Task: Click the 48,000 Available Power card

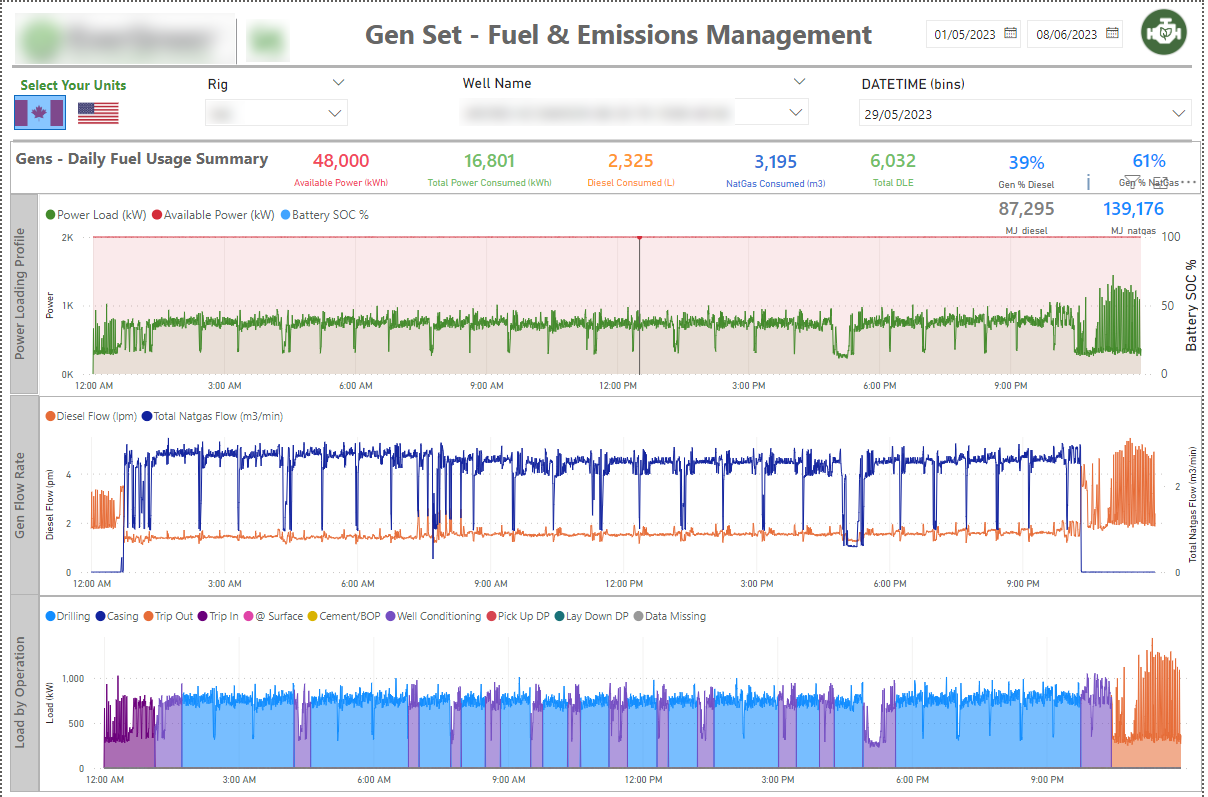Action: point(341,169)
